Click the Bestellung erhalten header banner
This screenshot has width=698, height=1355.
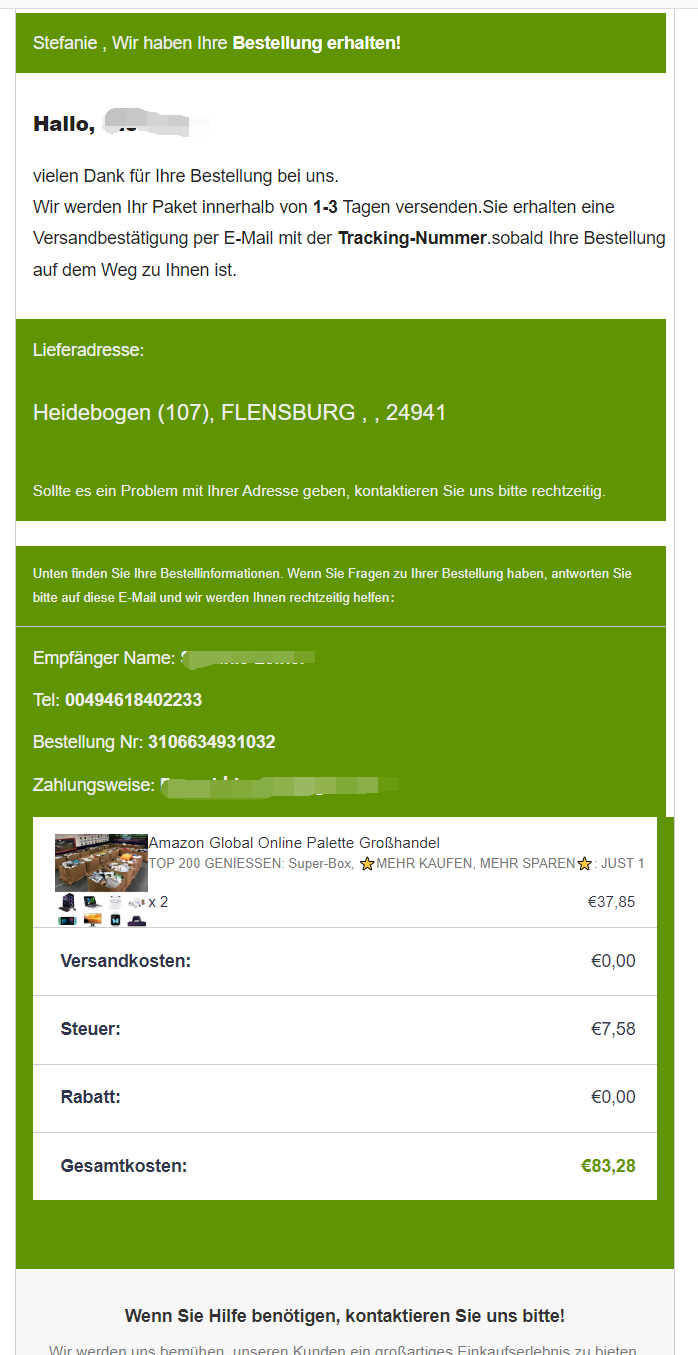click(x=340, y=43)
